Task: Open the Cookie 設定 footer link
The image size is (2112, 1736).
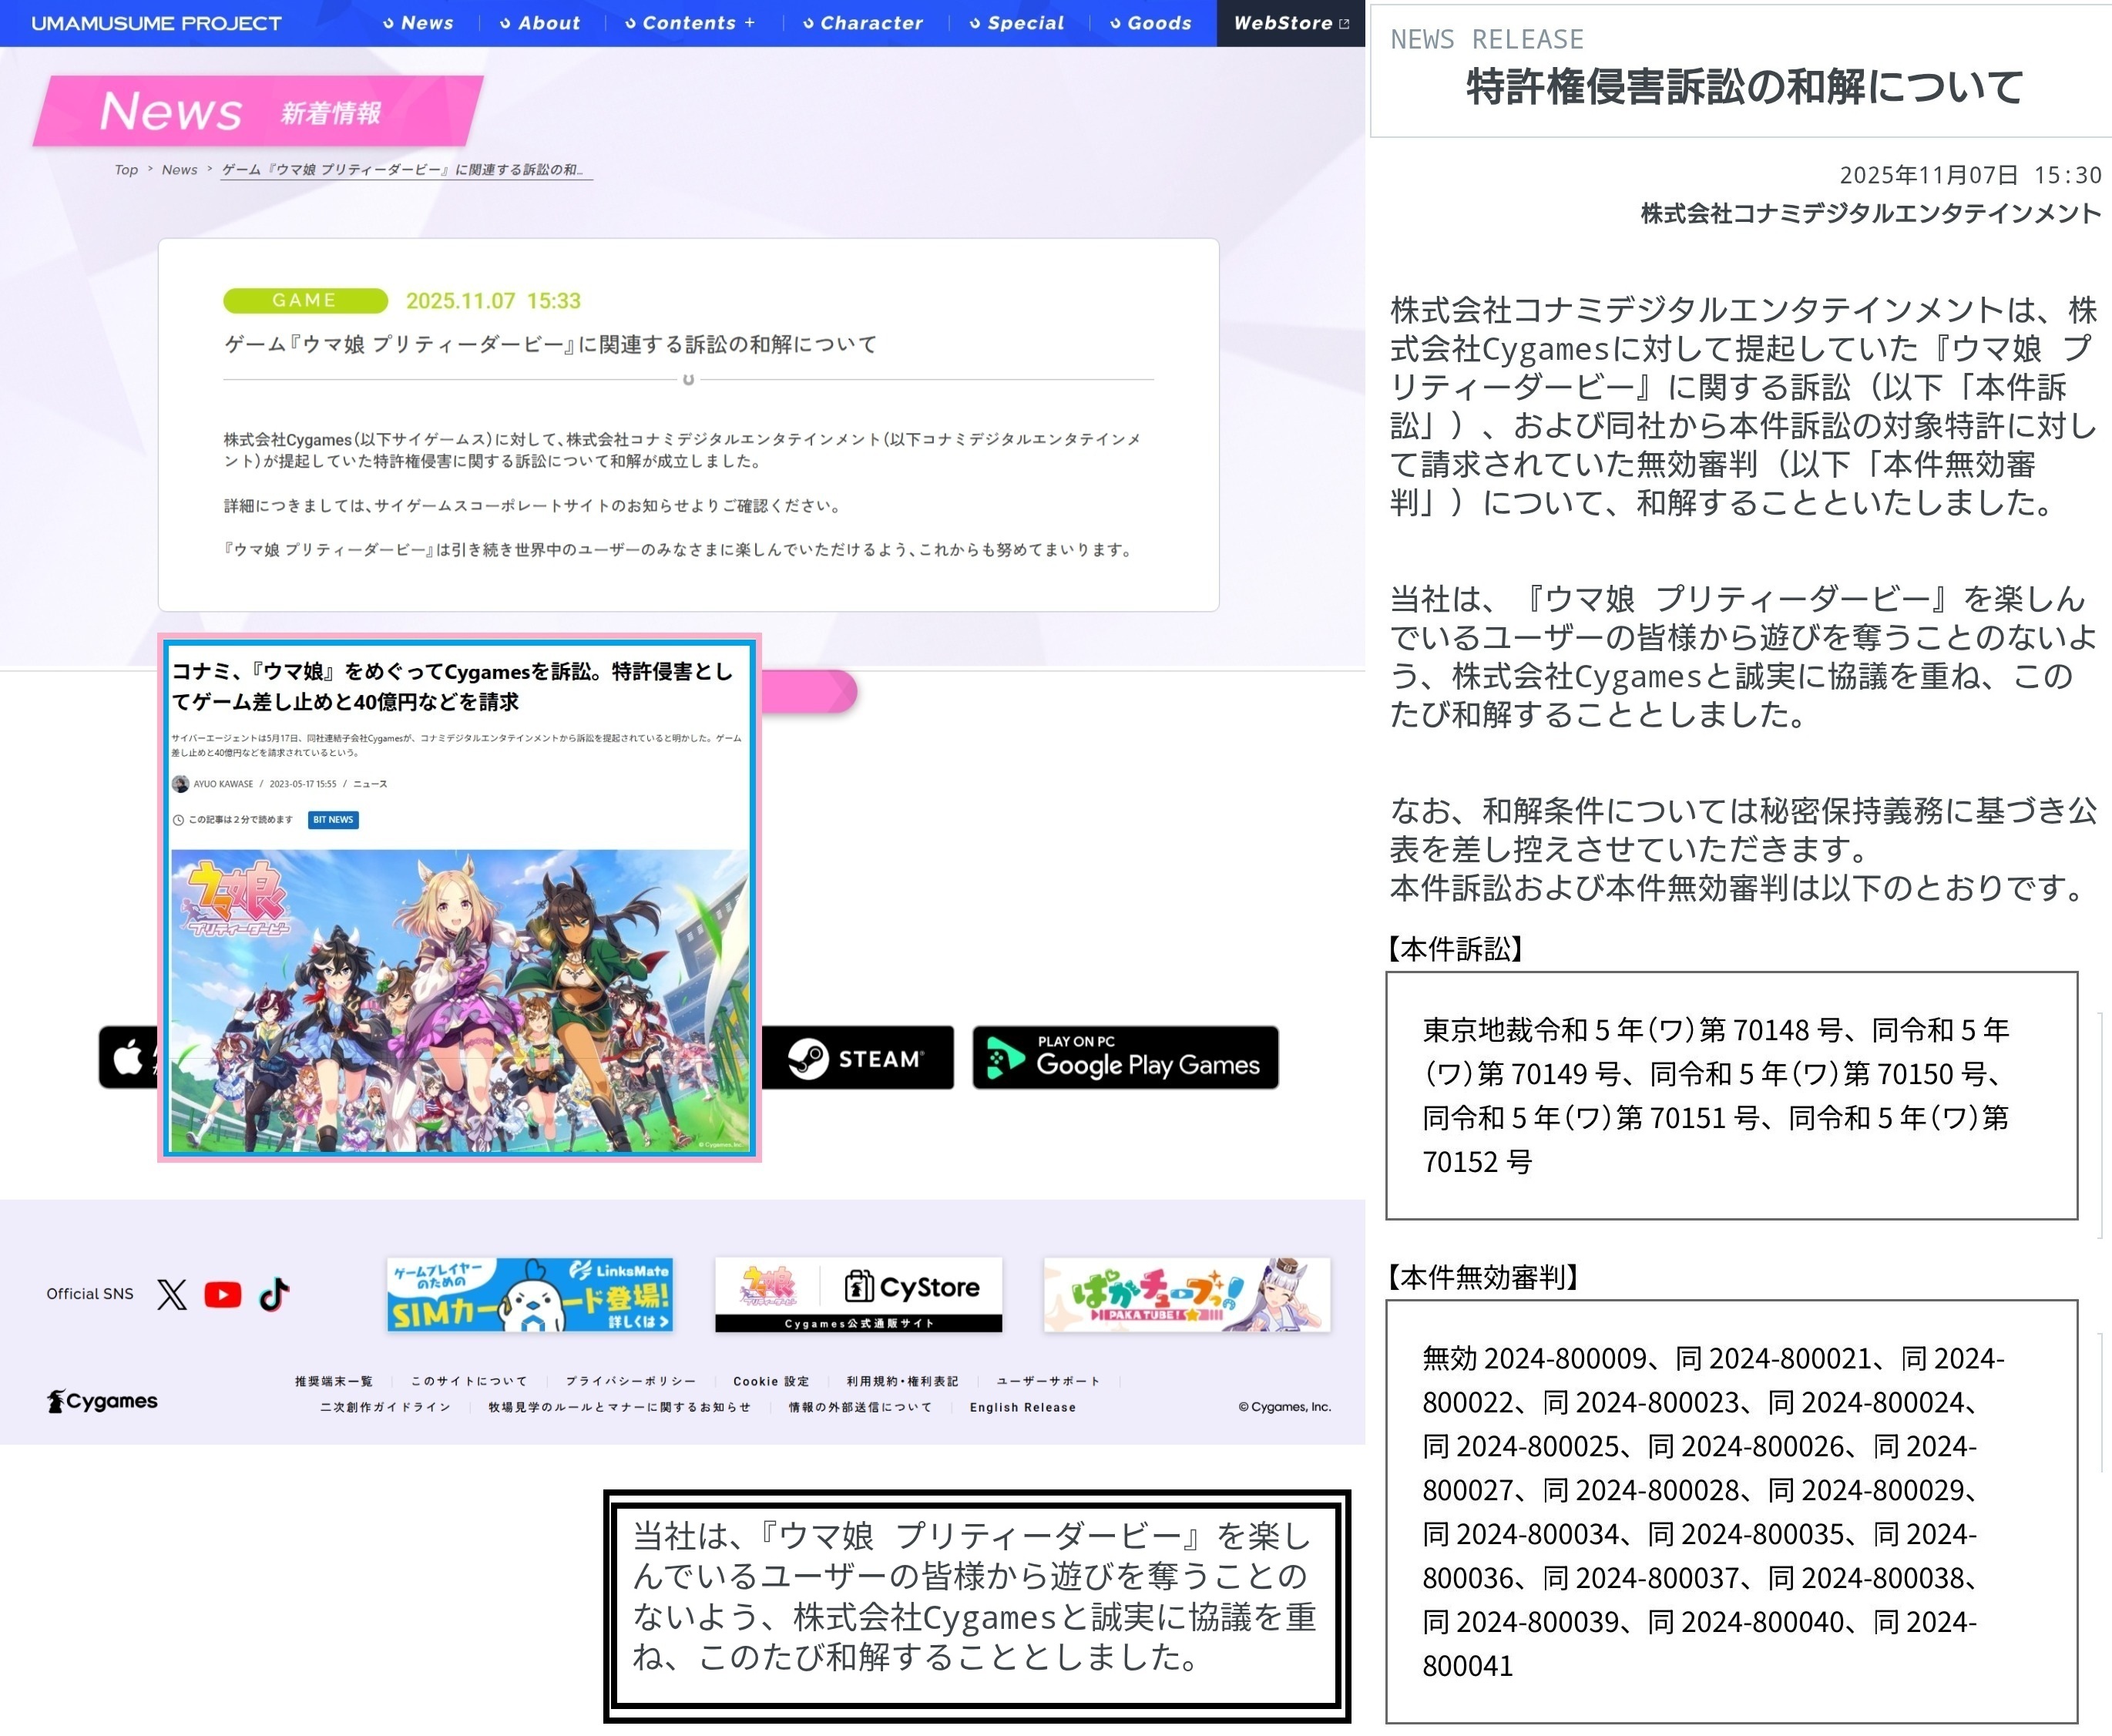Action: tap(771, 1381)
